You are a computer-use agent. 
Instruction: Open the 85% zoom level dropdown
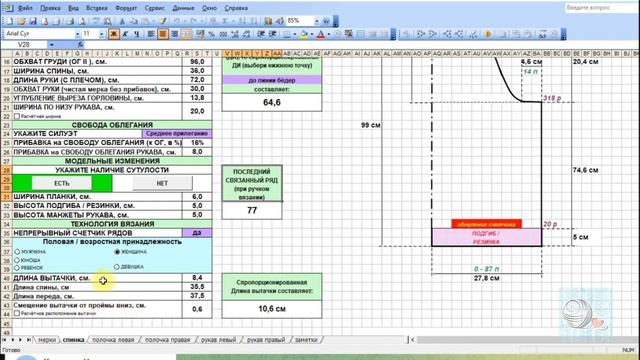[317, 21]
